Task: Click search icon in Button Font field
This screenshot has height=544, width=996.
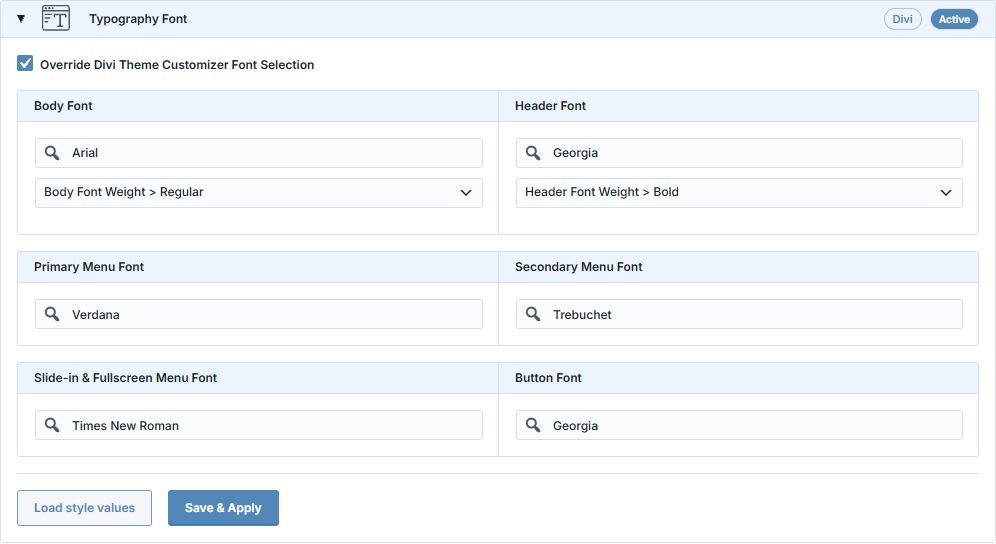Action: [533, 425]
